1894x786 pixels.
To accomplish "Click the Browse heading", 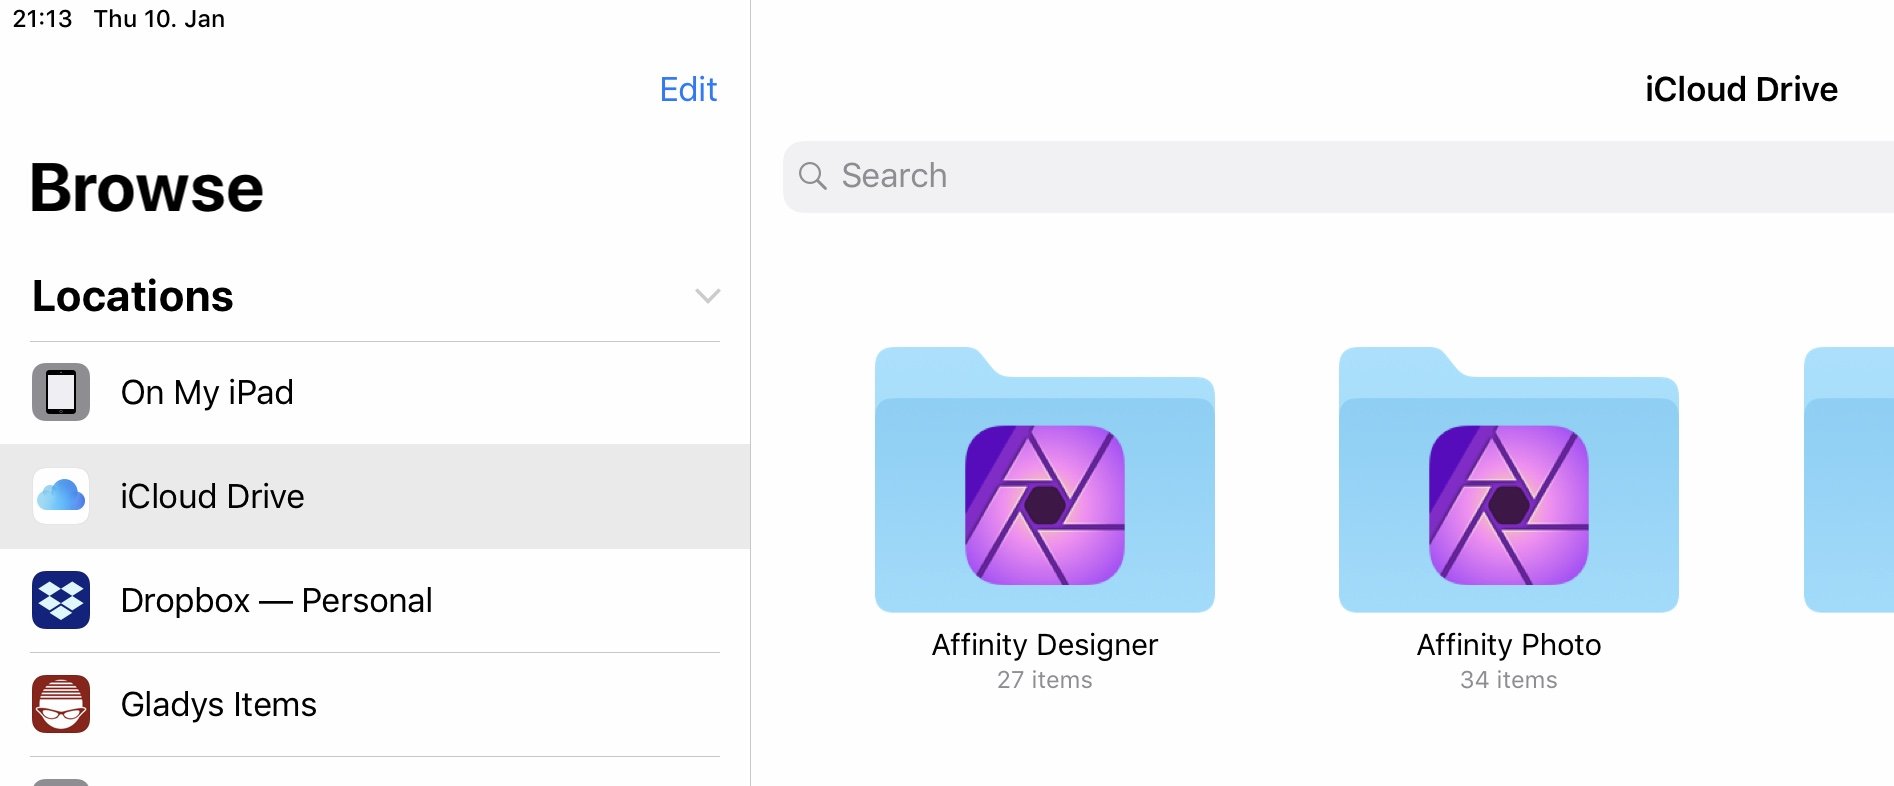I will pos(147,188).
